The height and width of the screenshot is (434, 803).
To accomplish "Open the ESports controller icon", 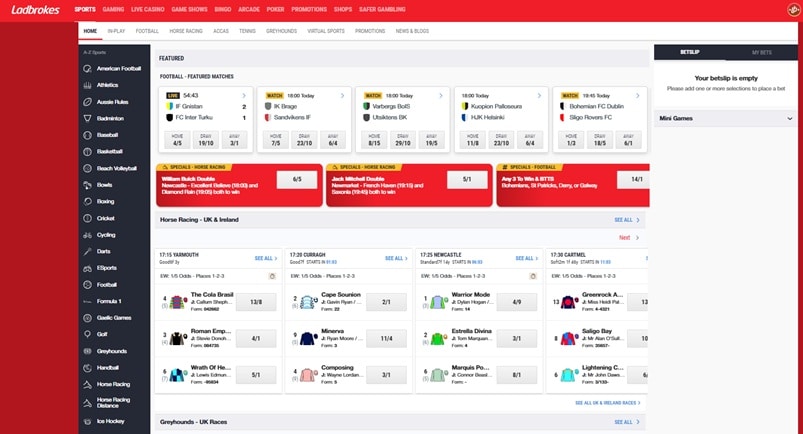I will pyautogui.click(x=88, y=268).
